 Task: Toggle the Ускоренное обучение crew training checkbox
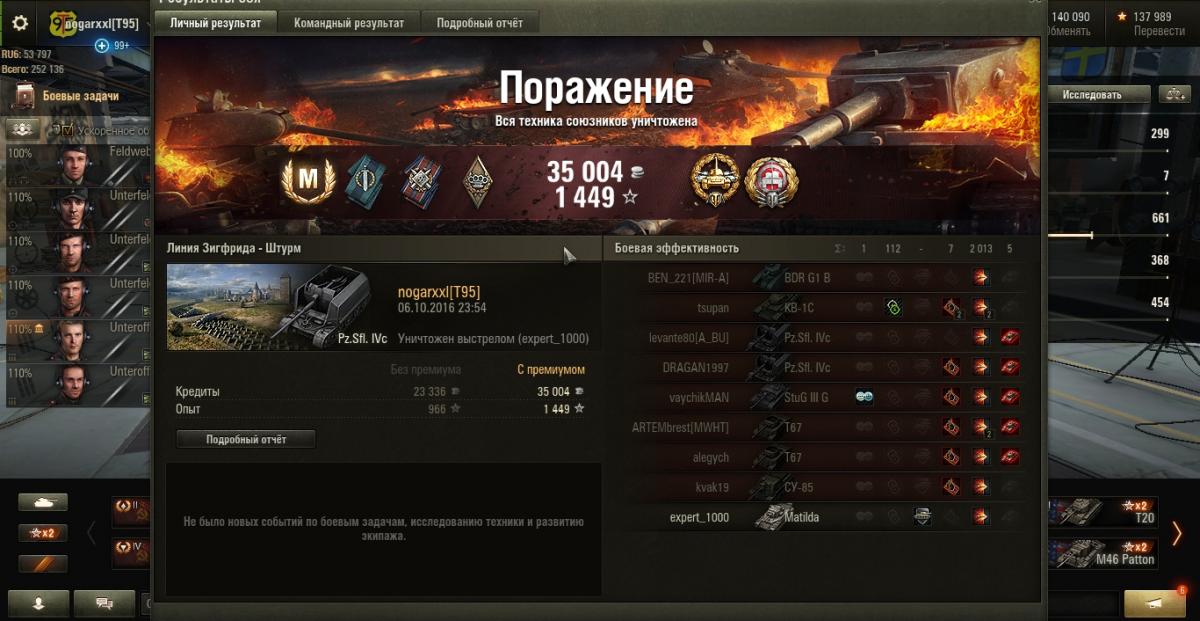point(68,130)
